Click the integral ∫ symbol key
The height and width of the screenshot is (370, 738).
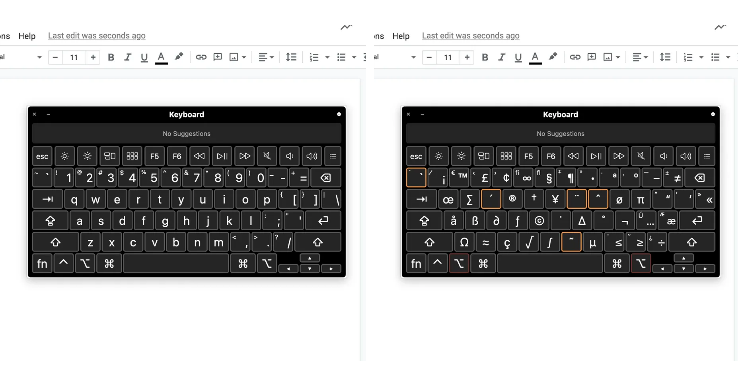click(x=550, y=242)
